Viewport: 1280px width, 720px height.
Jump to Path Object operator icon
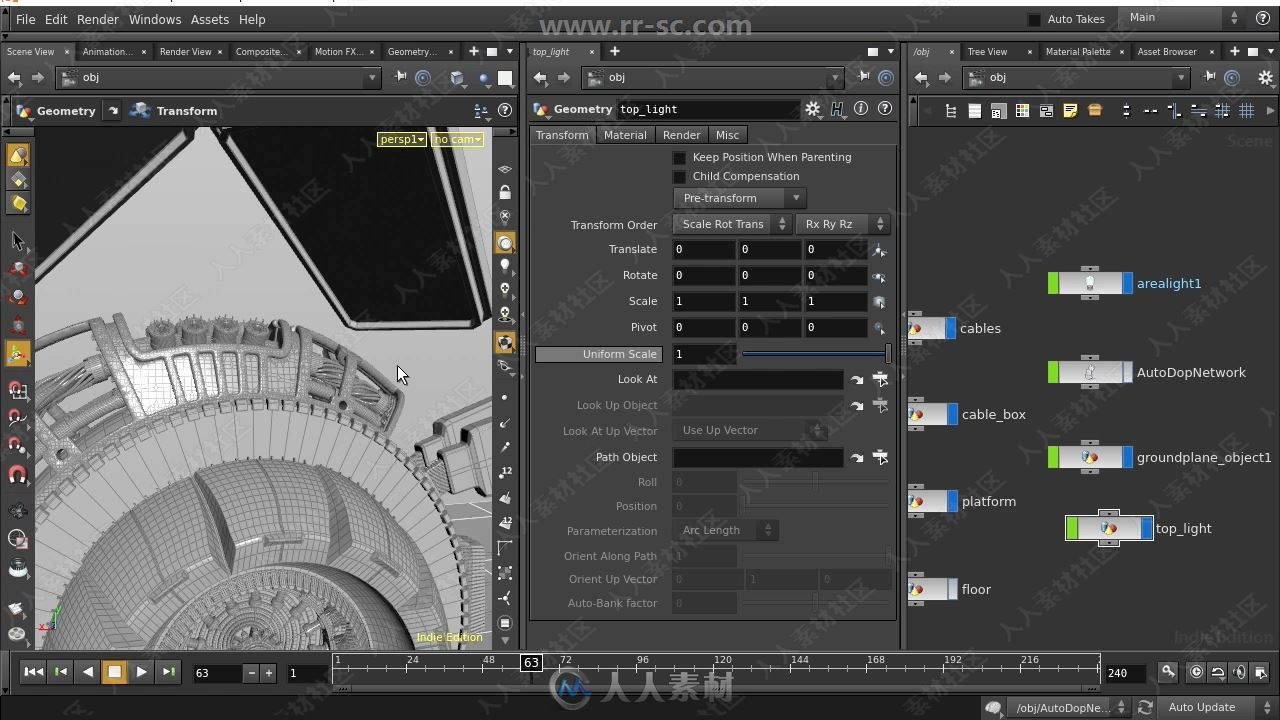point(857,457)
